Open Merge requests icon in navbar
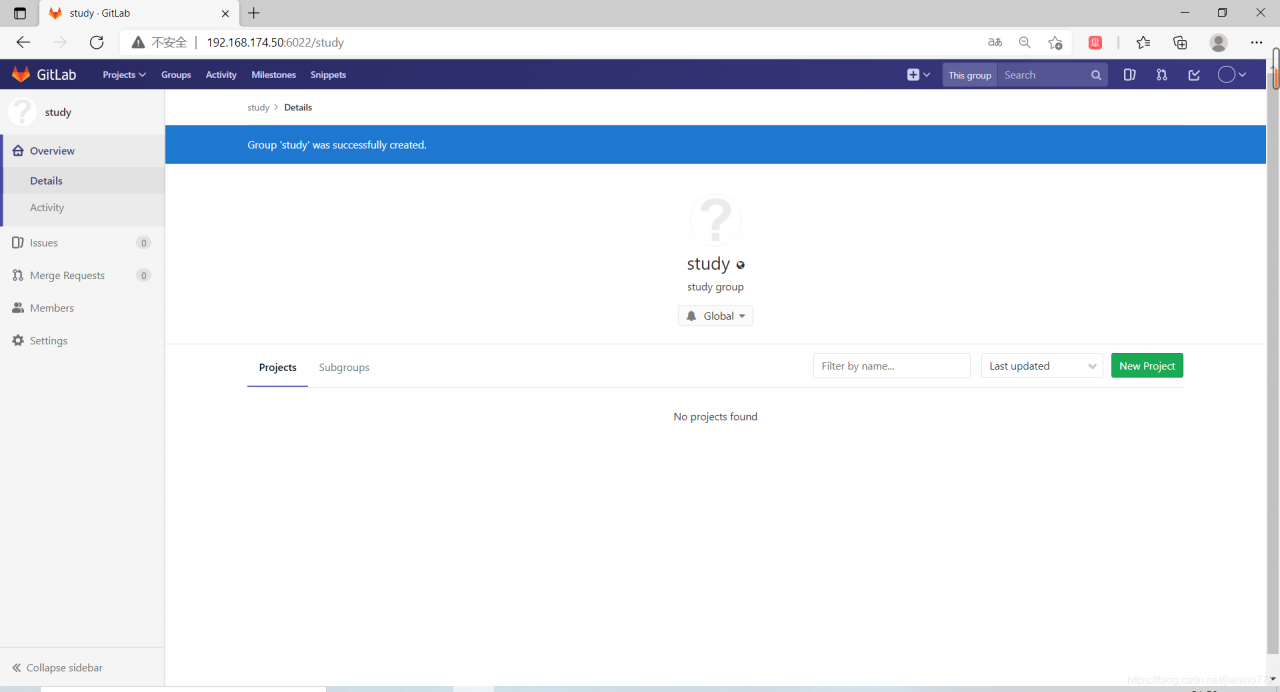This screenshot has height=692, width=1280. (x=1162, y=75)
